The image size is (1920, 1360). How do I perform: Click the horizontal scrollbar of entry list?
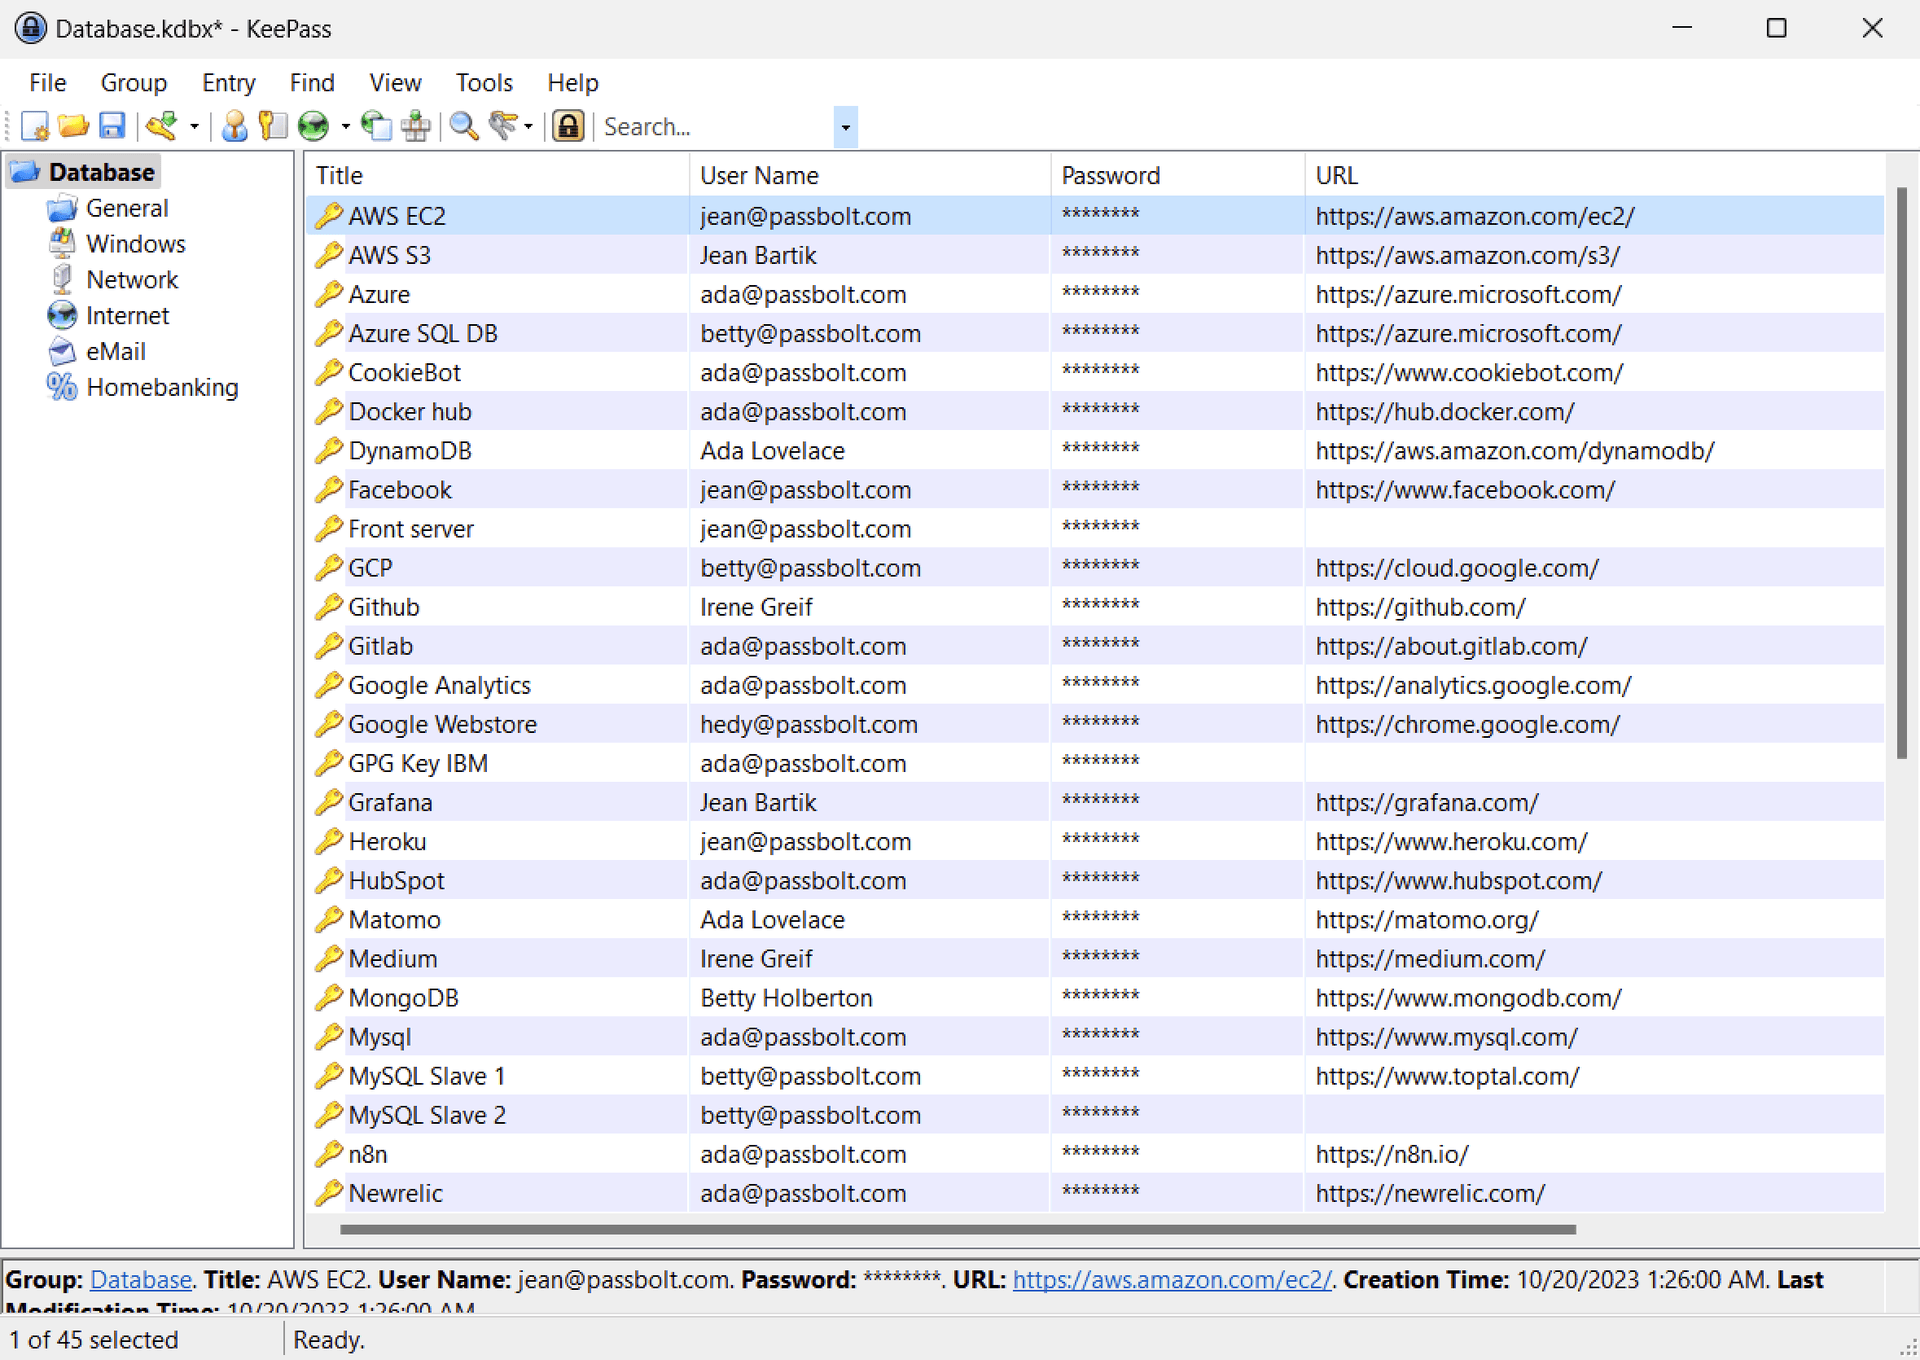click(957, 1230)
